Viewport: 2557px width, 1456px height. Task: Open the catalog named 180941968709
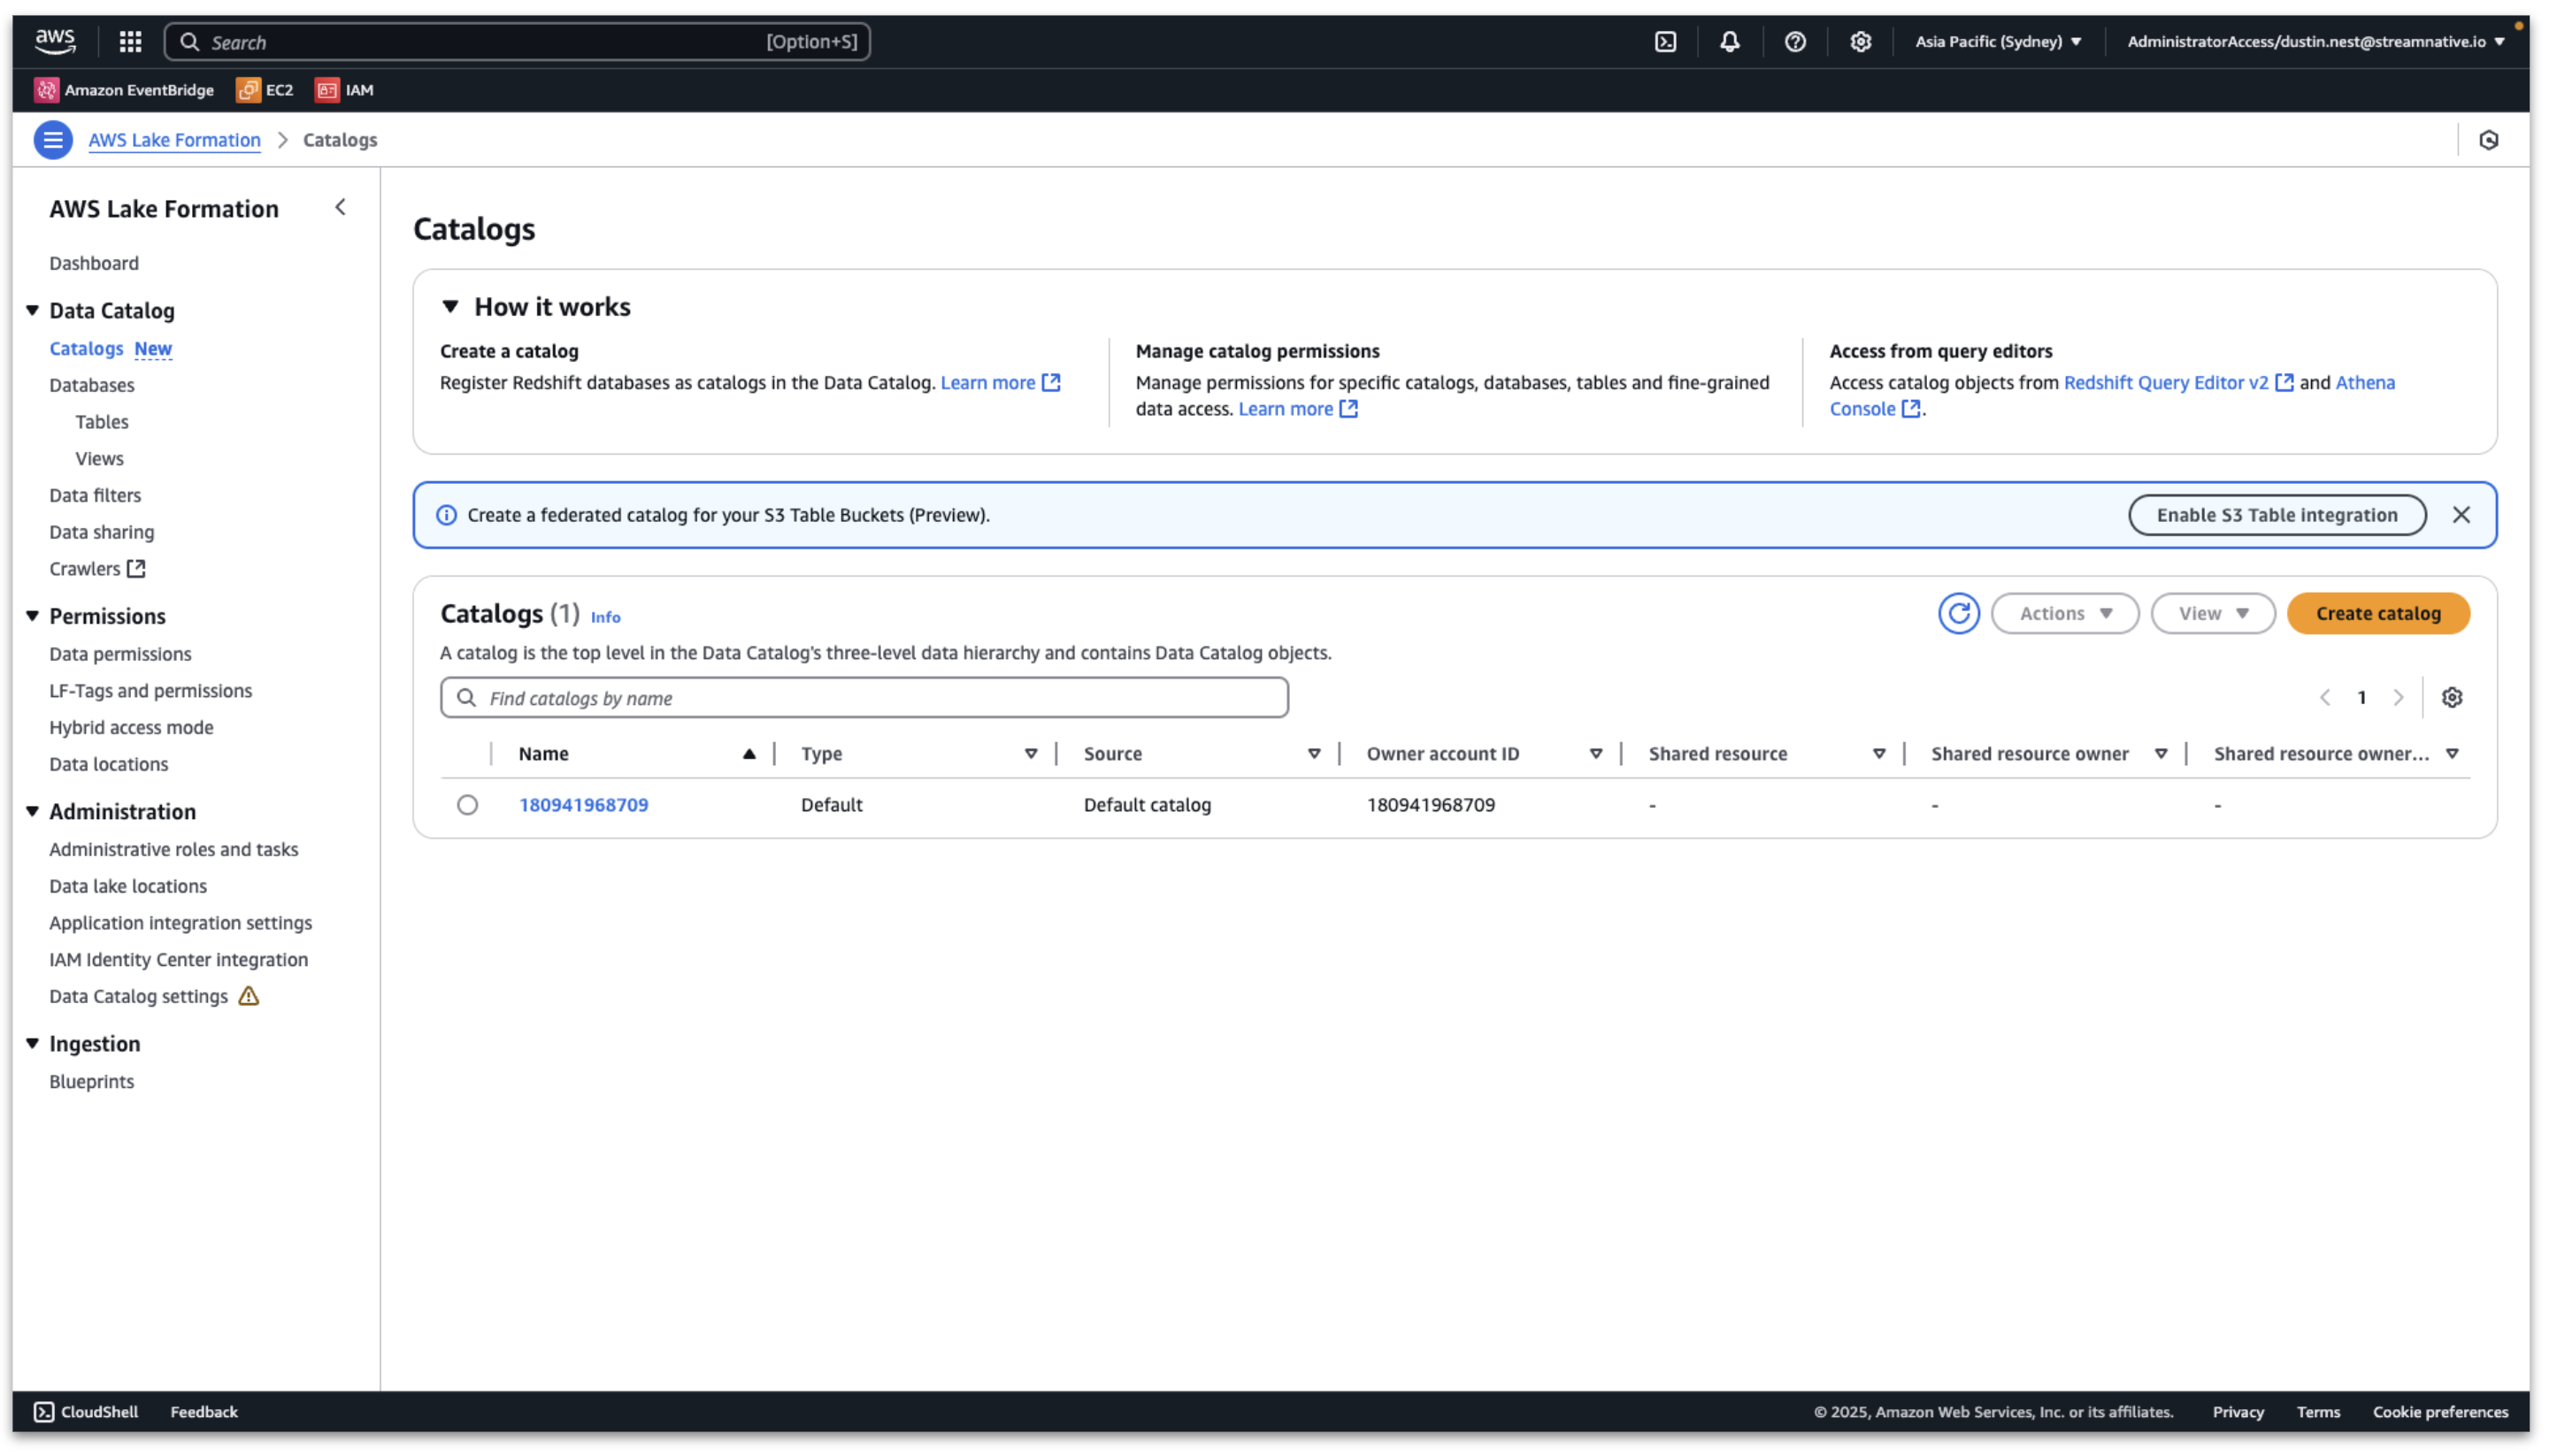tap(584, 804)
